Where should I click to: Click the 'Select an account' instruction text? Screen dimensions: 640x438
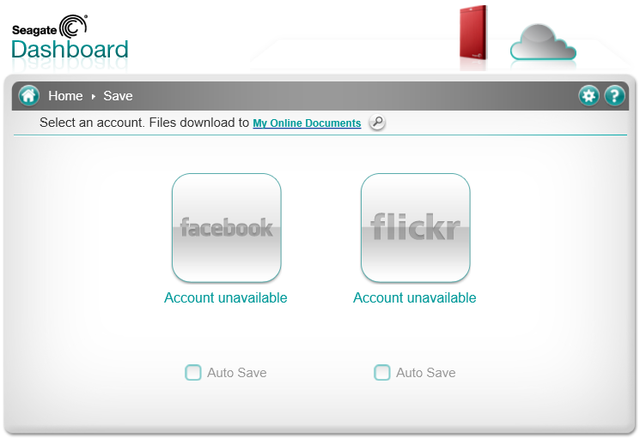coord(144,122)
